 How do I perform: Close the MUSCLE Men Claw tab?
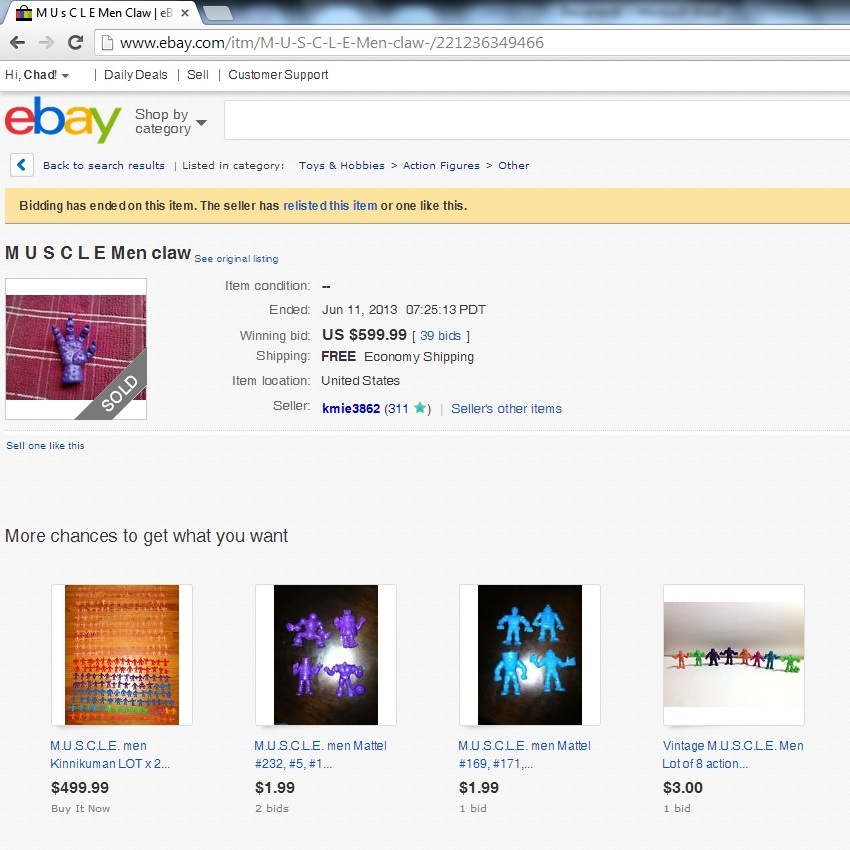(185, 13)
